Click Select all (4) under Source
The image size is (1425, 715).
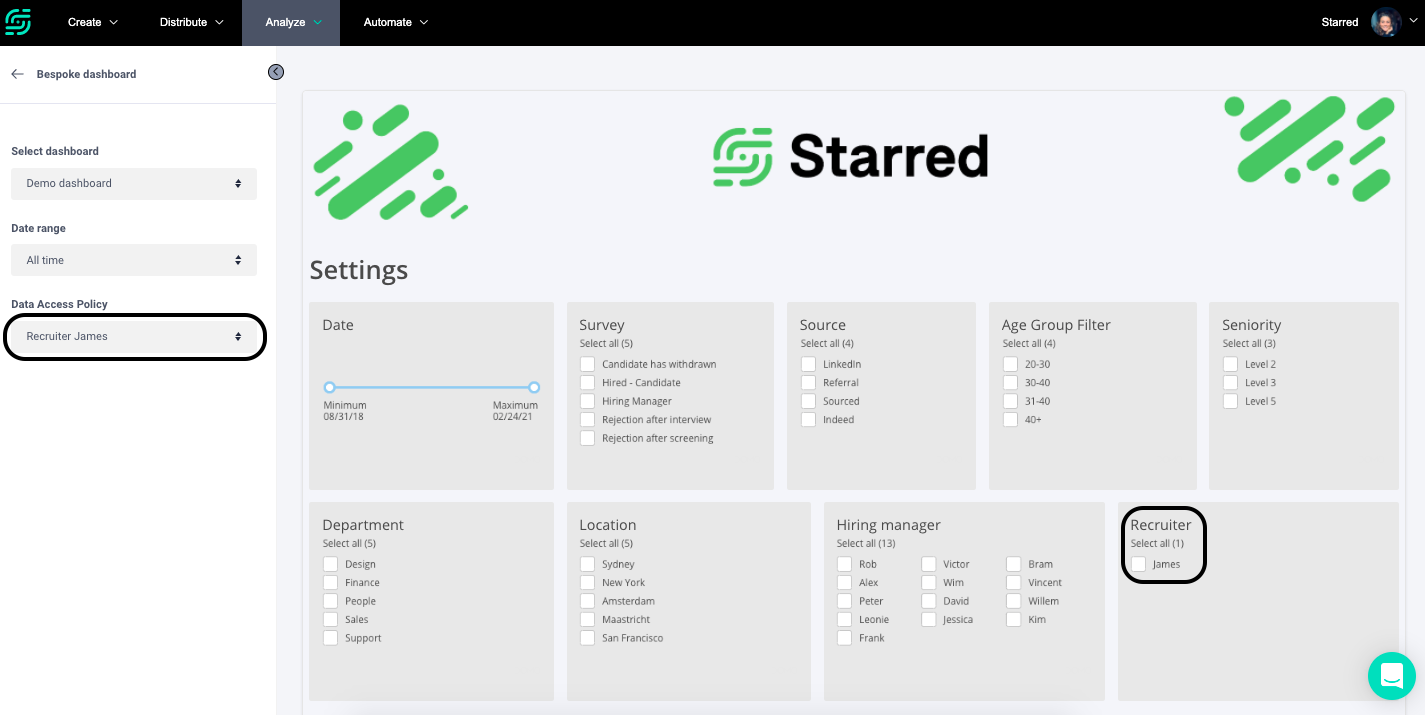coord(827,344)
